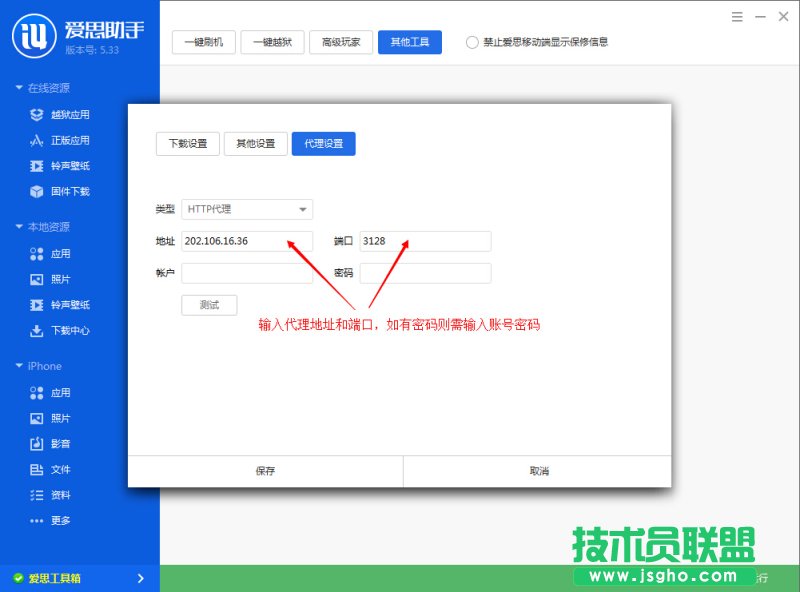The height and width of the screenshot is (592, 800).
Task: Enable 禁止爱思移动端显示保修信息 option
Action: click(471, 42)
